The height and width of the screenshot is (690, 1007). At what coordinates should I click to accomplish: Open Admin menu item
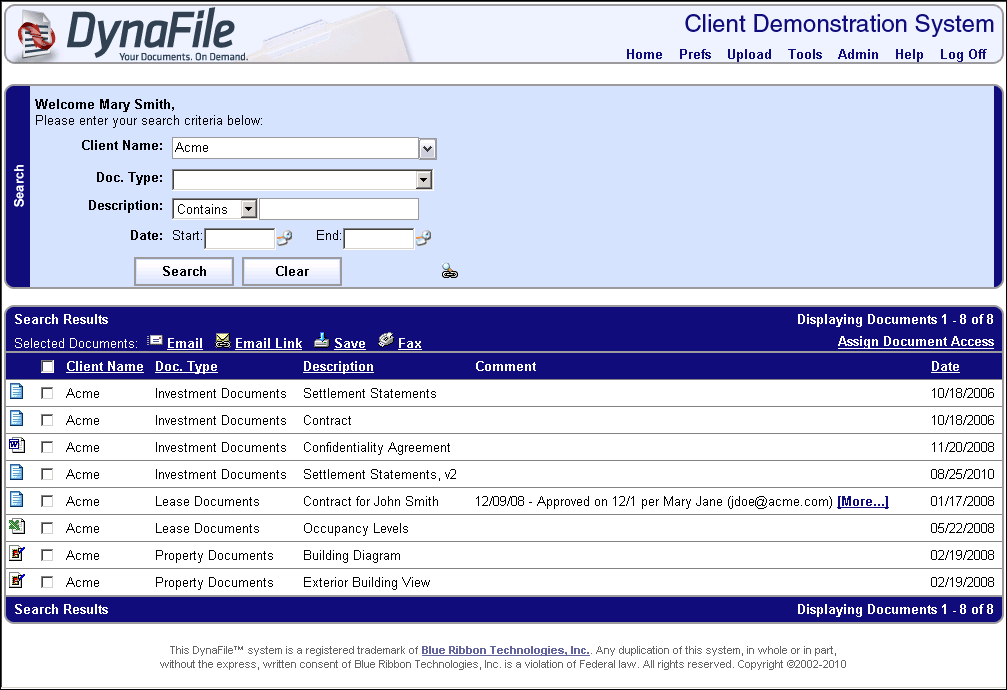tap(857, 55)
